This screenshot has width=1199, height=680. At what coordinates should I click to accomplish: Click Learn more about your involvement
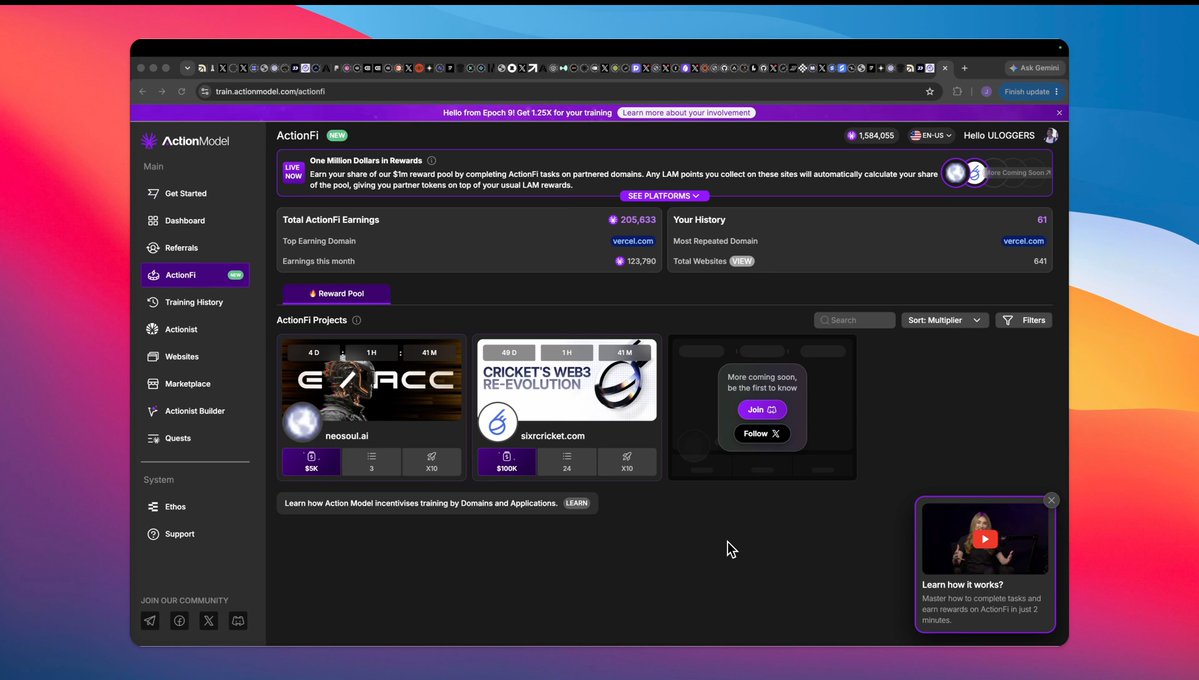[x=687, y=113]
